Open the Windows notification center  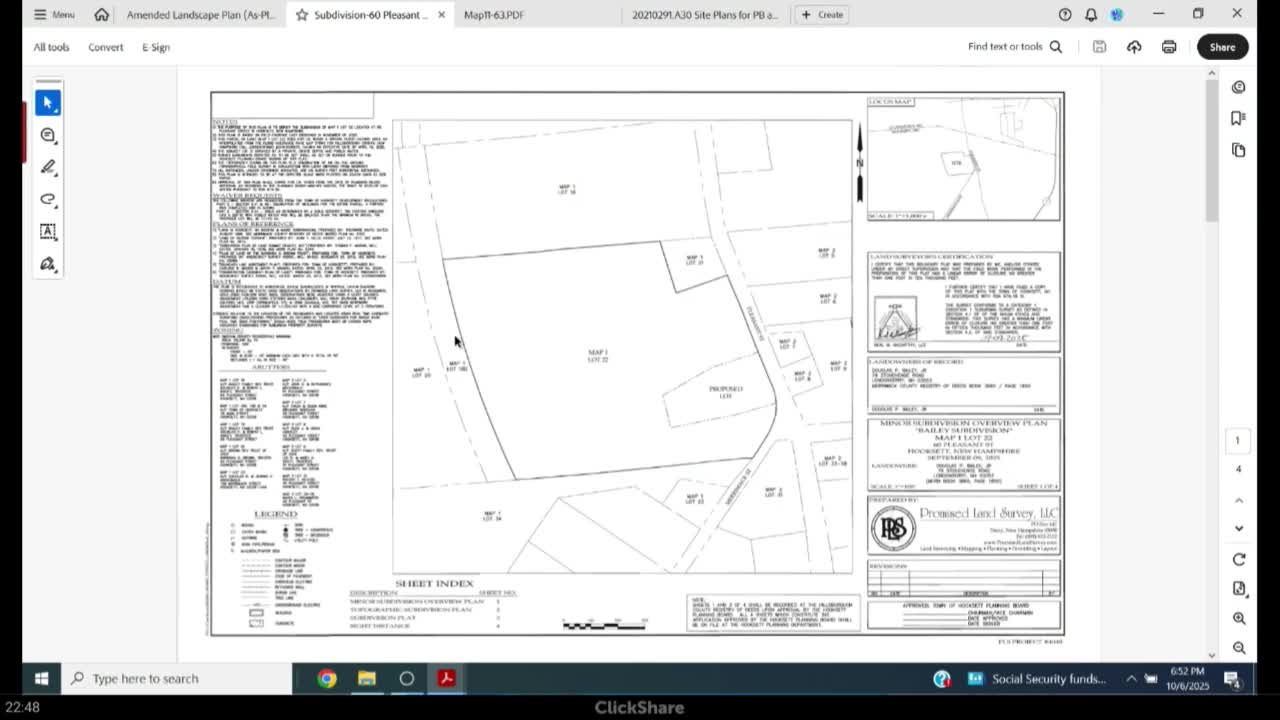point(1232,679)
